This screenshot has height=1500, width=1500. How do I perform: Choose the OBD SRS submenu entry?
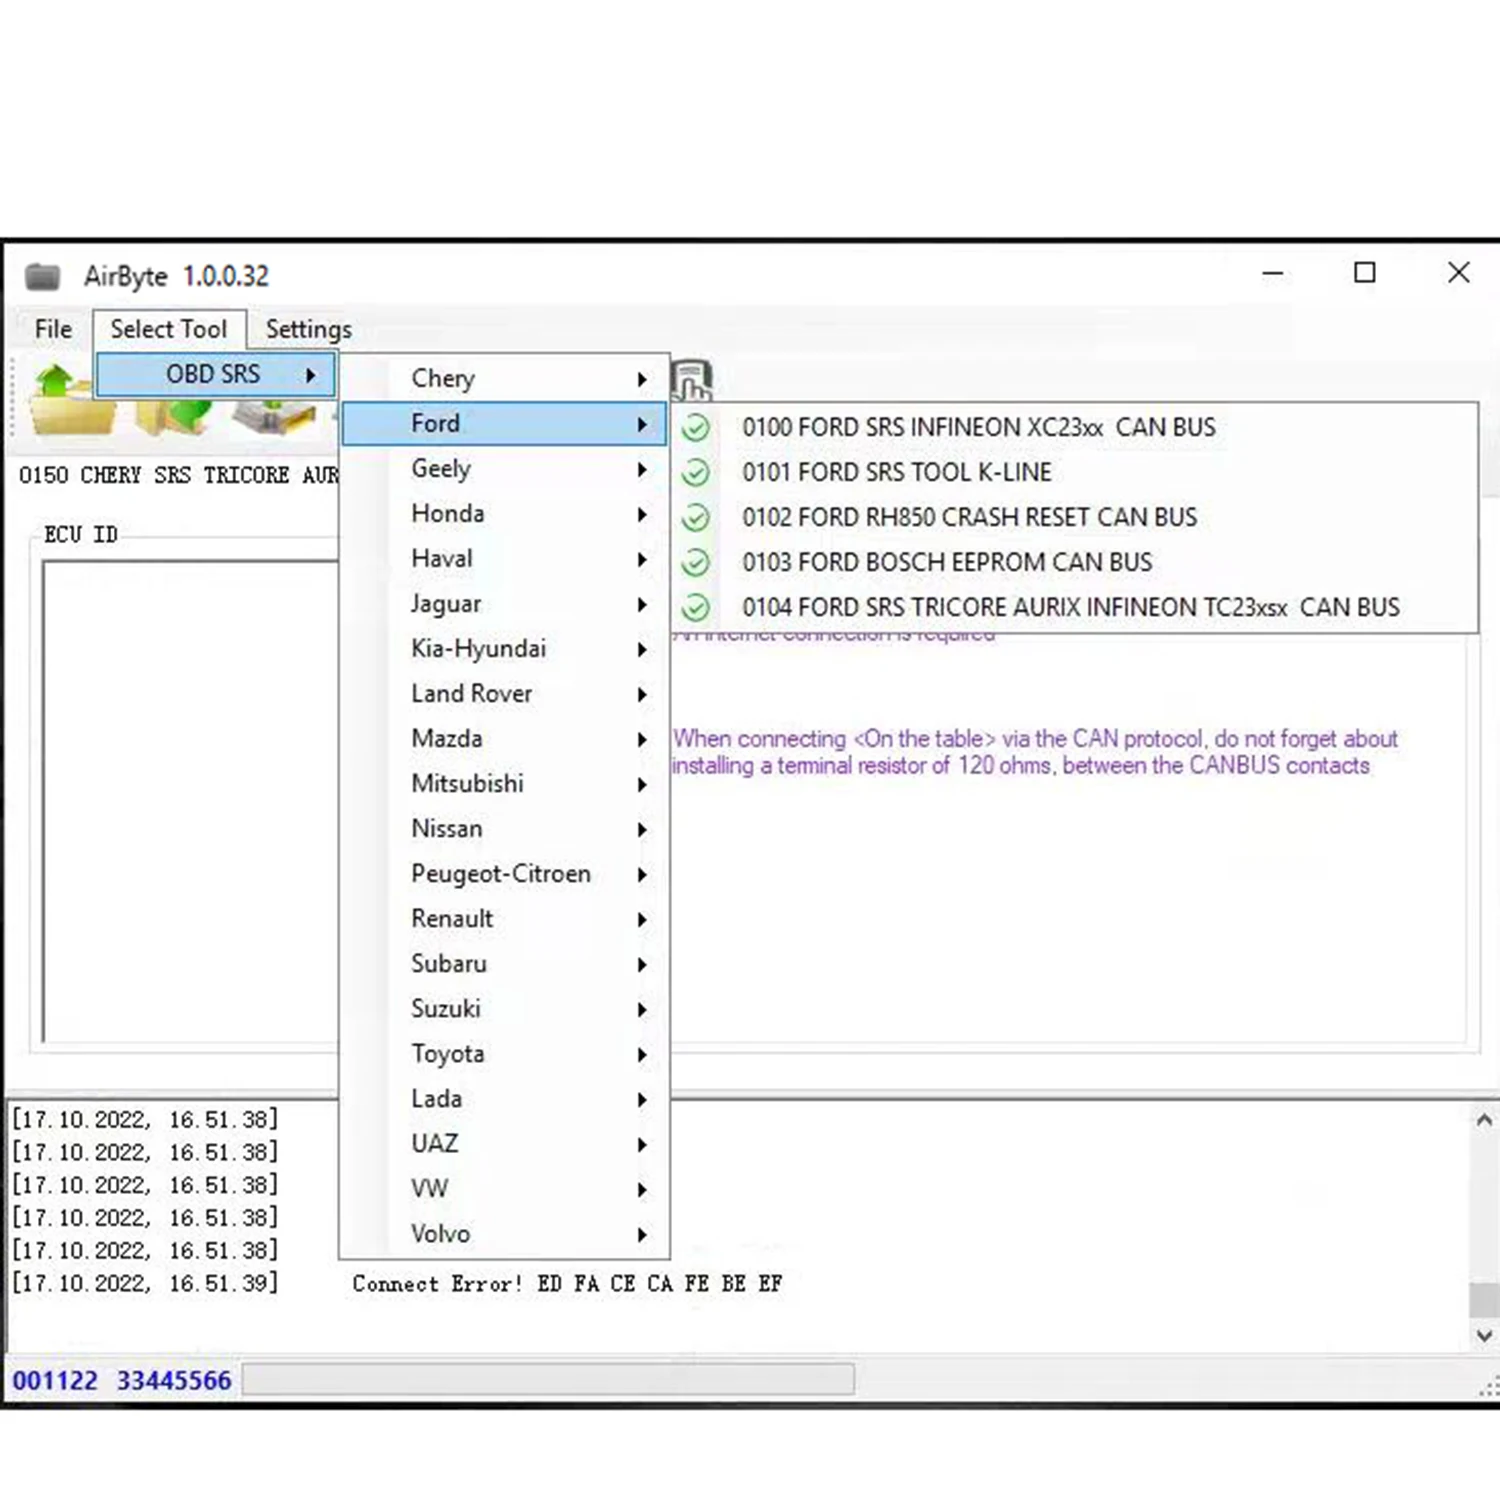coord(215,374)
